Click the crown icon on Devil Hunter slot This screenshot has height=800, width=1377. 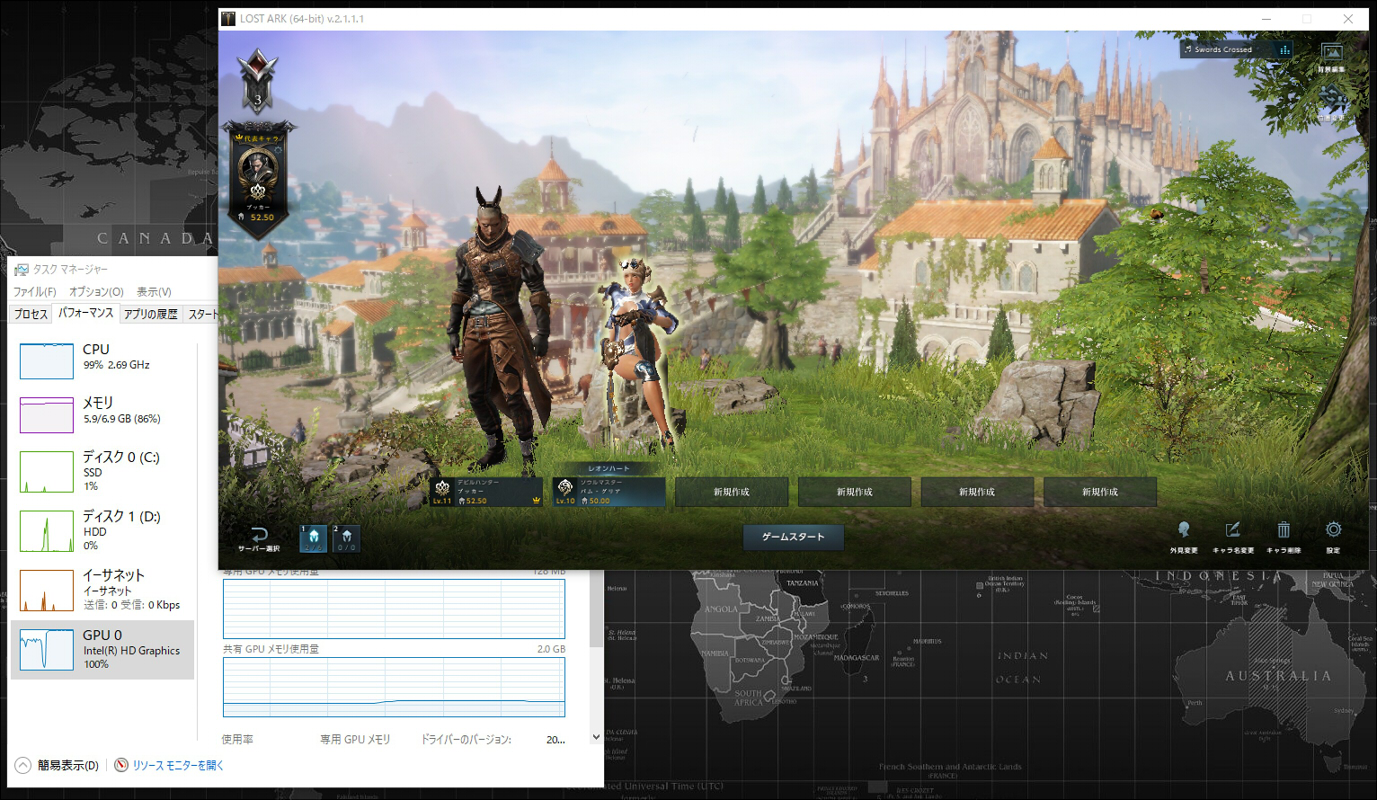point(535,500)
